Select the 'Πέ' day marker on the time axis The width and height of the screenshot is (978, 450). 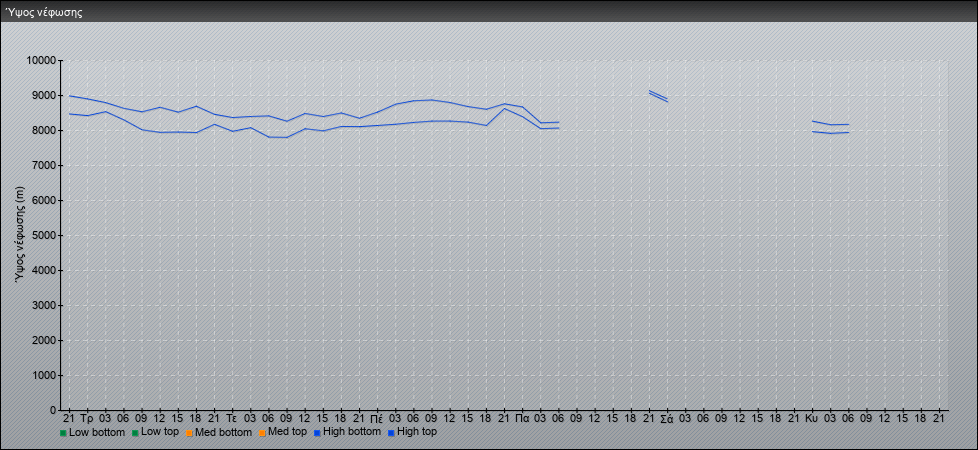(377, 418)
